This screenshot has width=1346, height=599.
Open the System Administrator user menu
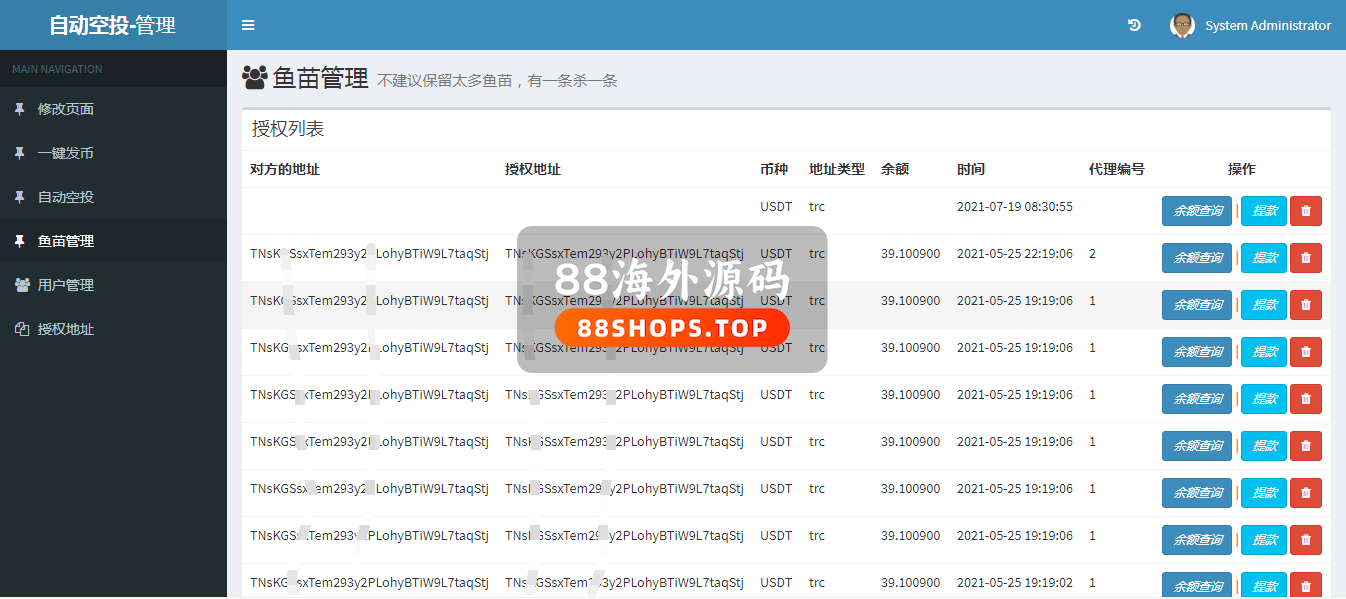coord(1267,25)
